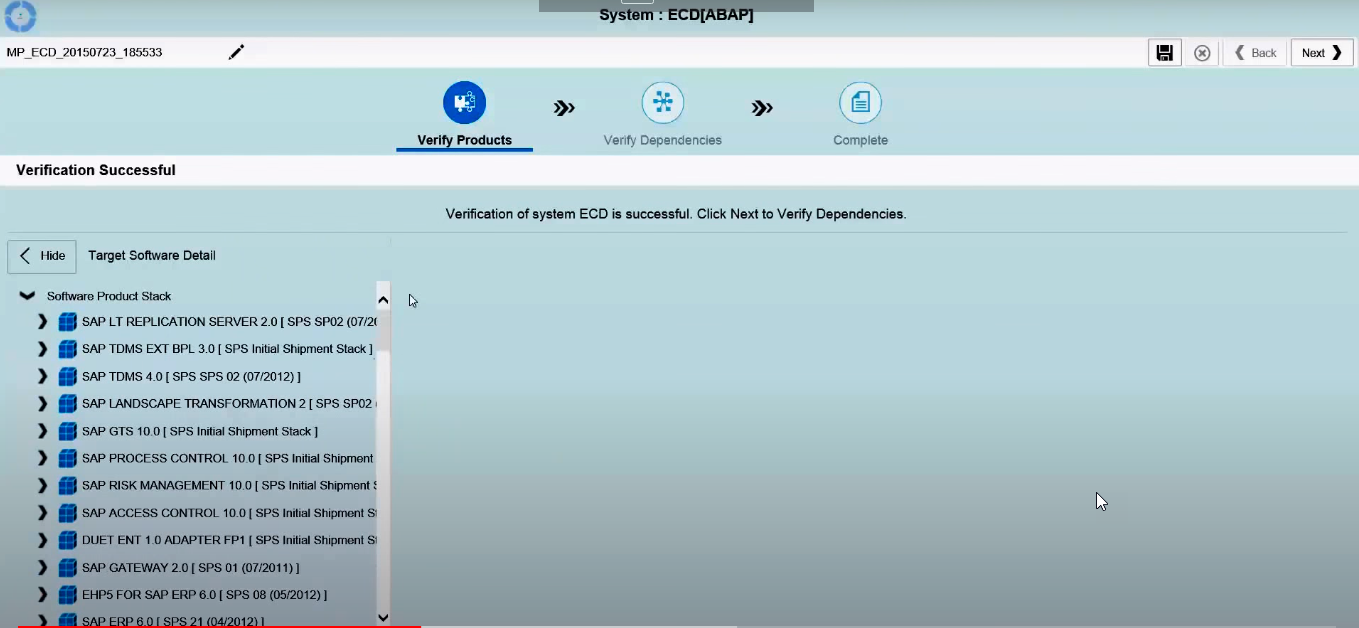Select SAP PROCESS CONTROL 10.0 row text
Image resolution: width=1359 pixels, height=628 pixels.
(x=228, y=458)
